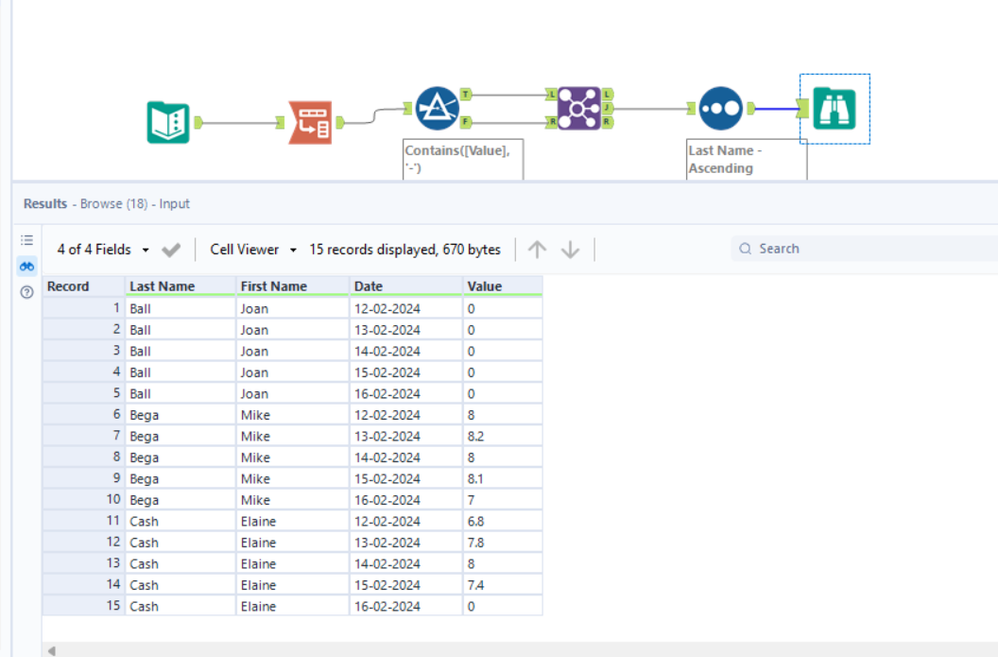
Task: Select First Name cell Joan in record 3
Action: pos(293,351)
